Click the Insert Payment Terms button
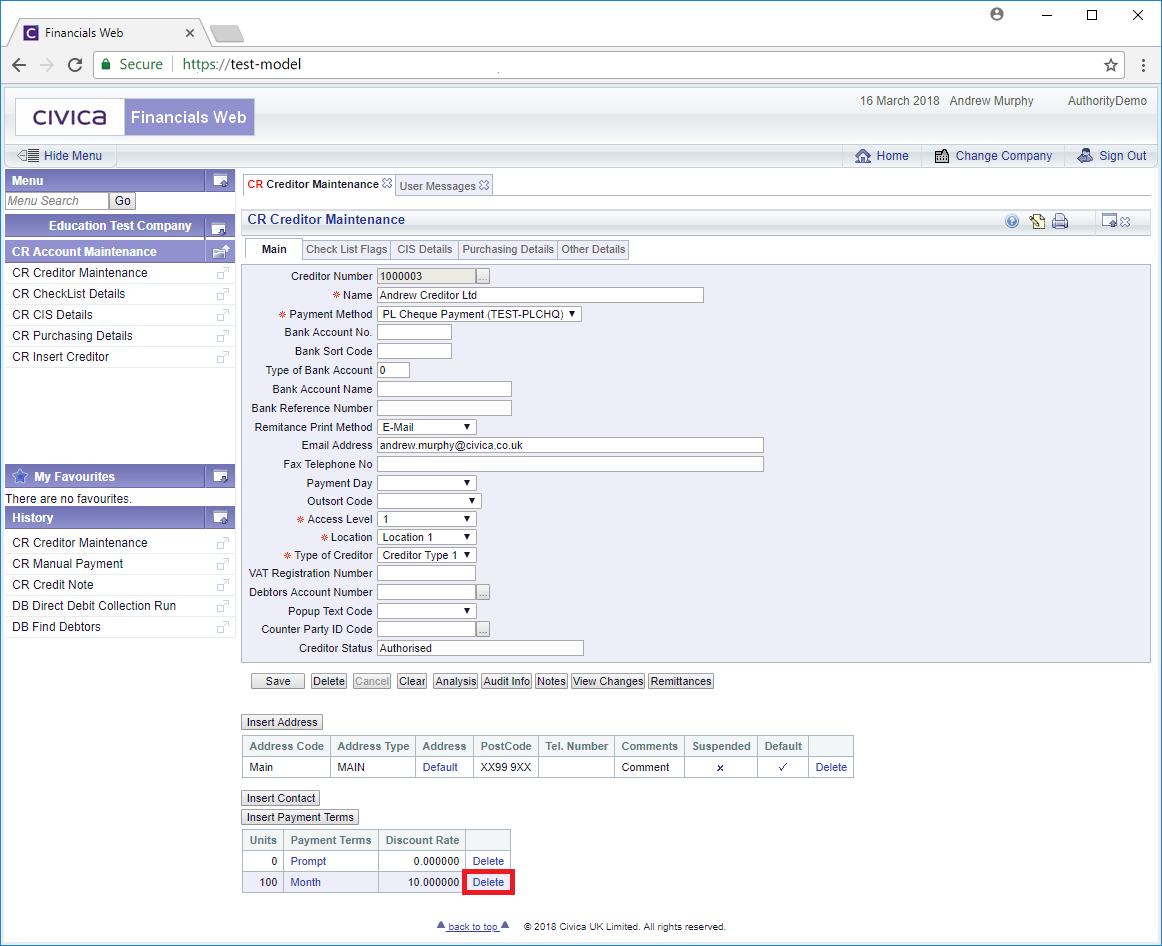This screenshot has width=1162, height=946. coord(300,817)
